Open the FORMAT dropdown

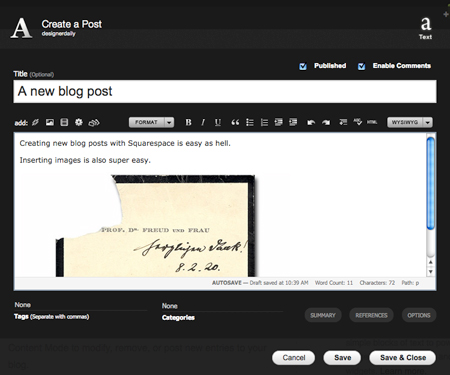pyautogui.click(x=151, y=122)
